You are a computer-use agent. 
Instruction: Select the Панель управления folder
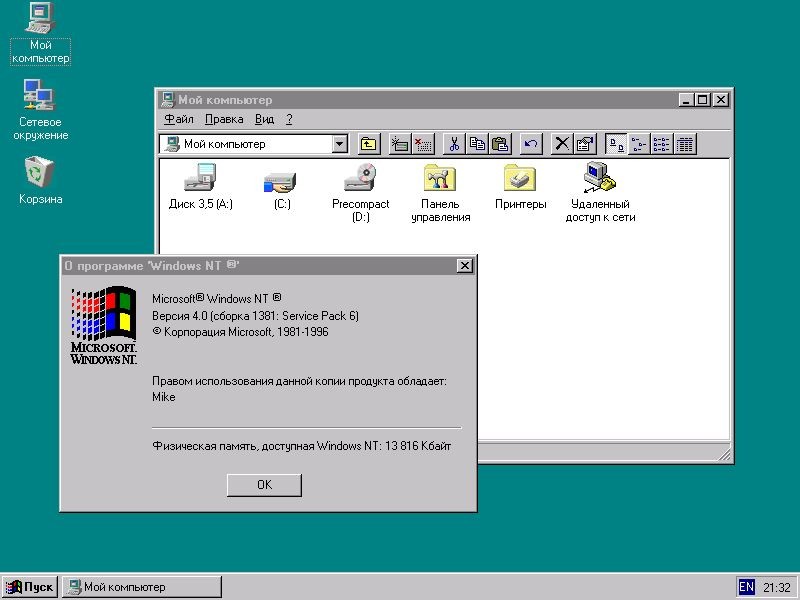(440, 193)
